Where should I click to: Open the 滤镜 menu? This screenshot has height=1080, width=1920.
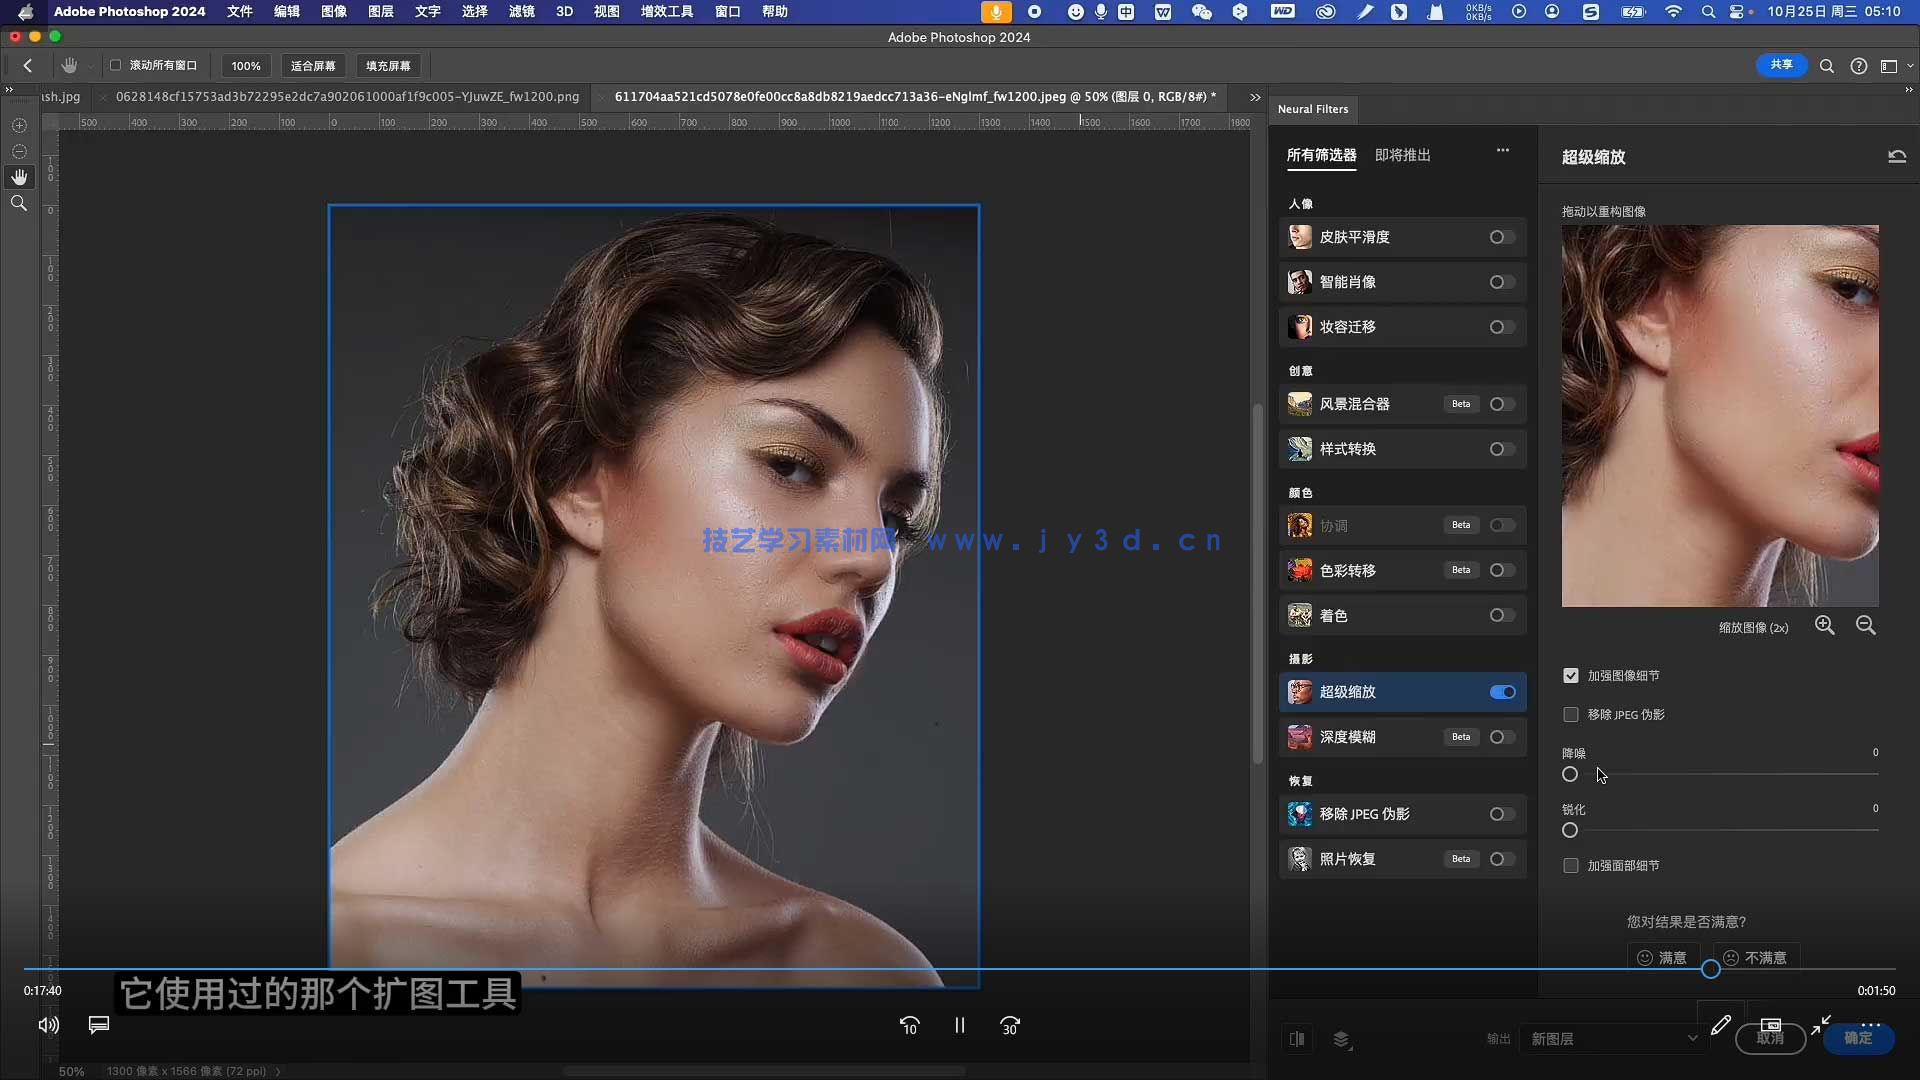tap(521, 11)
